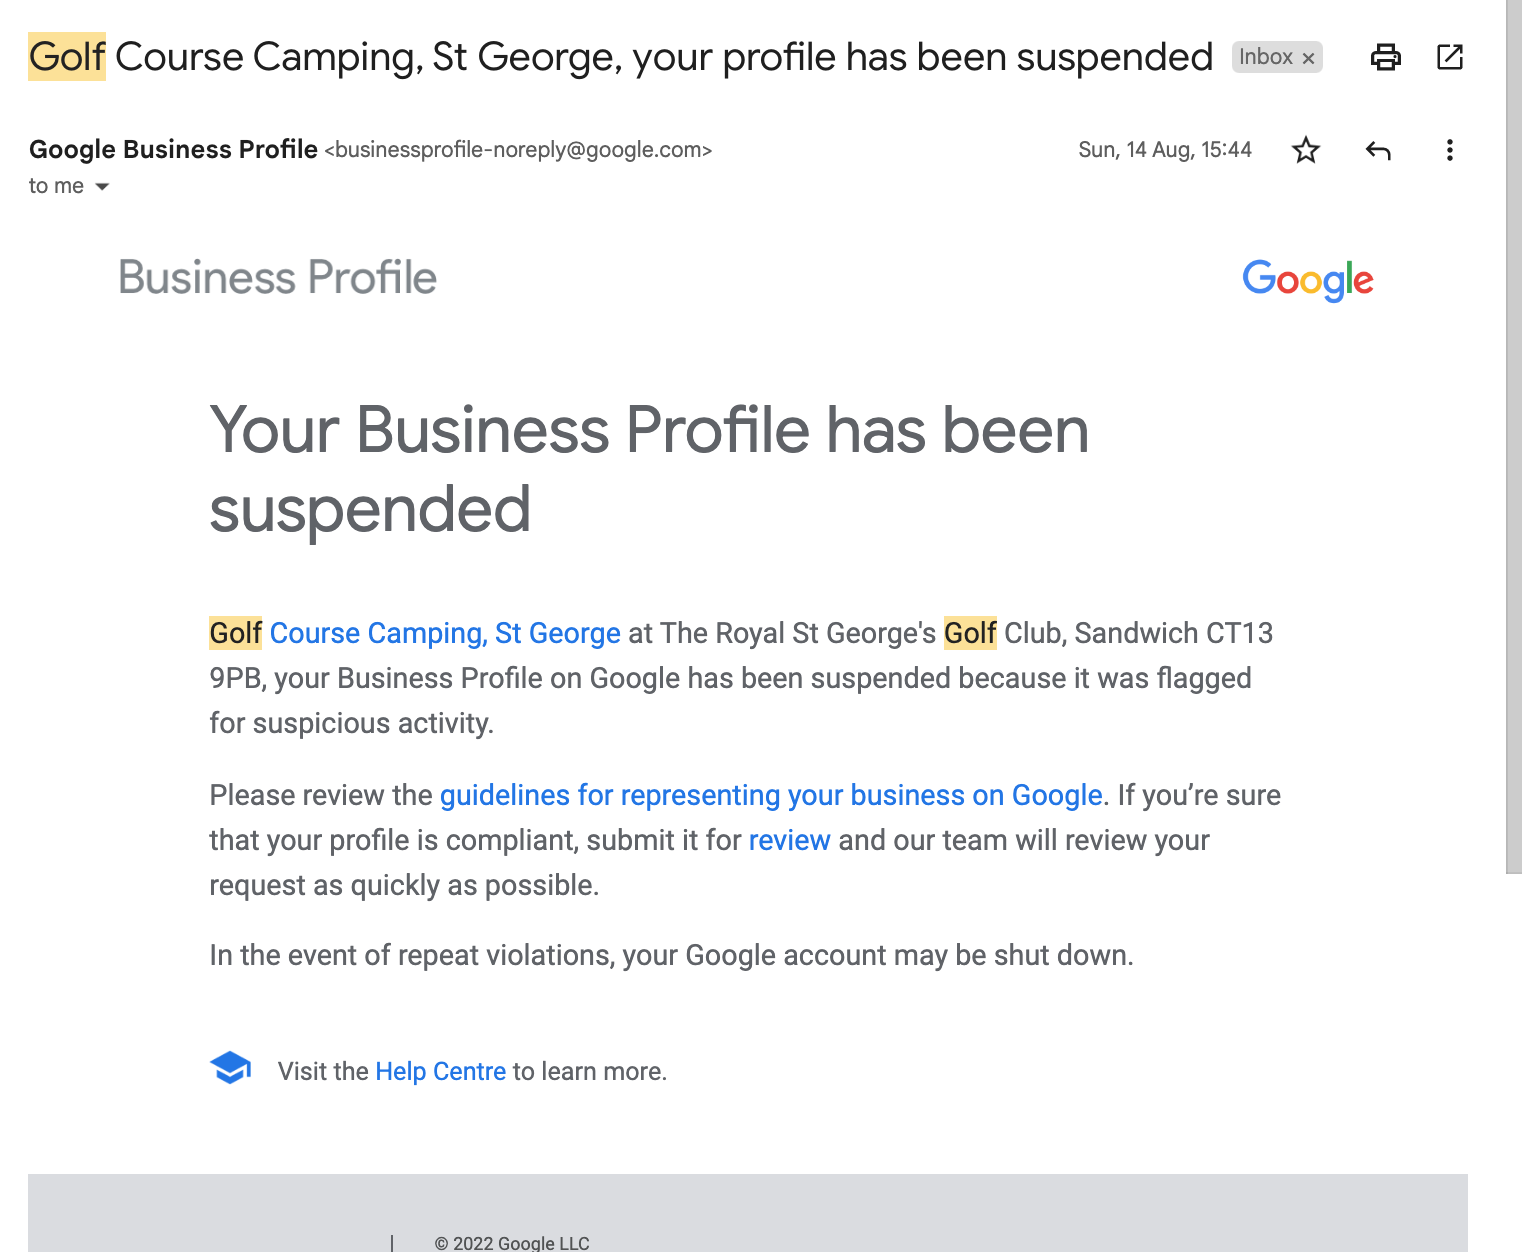Click the Inbox label tag

coord(1265,57)
